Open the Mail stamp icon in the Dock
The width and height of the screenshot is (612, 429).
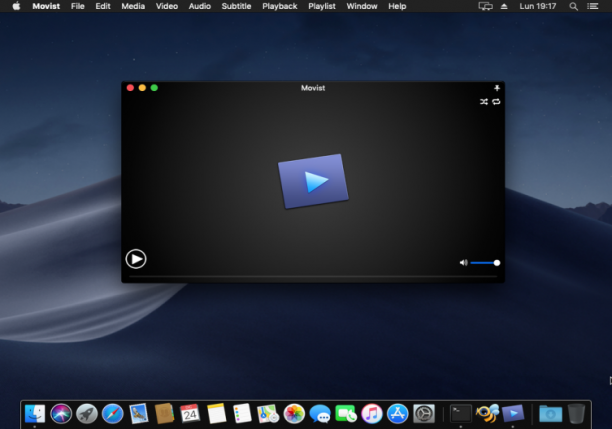click(x=139, y=414)
